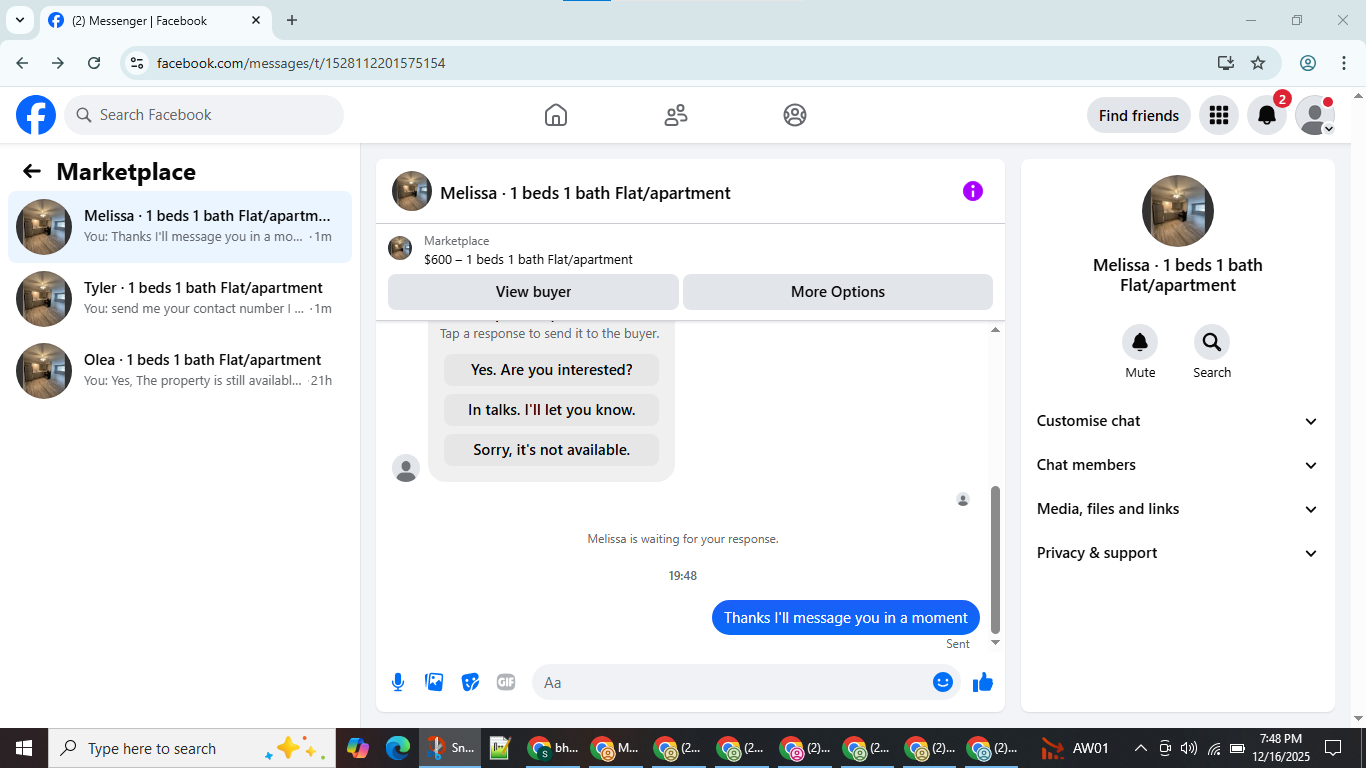The image size is (1366, 768).
Task: Open the purple conversation information icon
Action: (x=973, y=191)
